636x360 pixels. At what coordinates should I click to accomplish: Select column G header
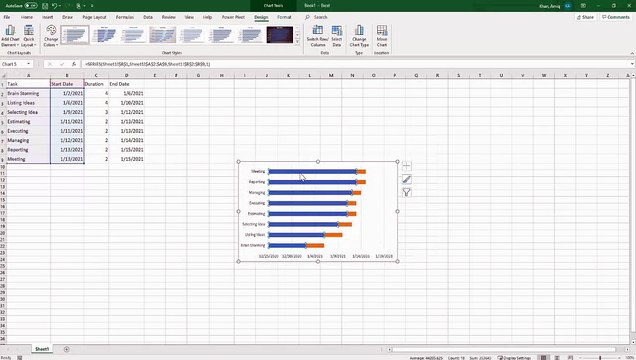pos(198,75)
